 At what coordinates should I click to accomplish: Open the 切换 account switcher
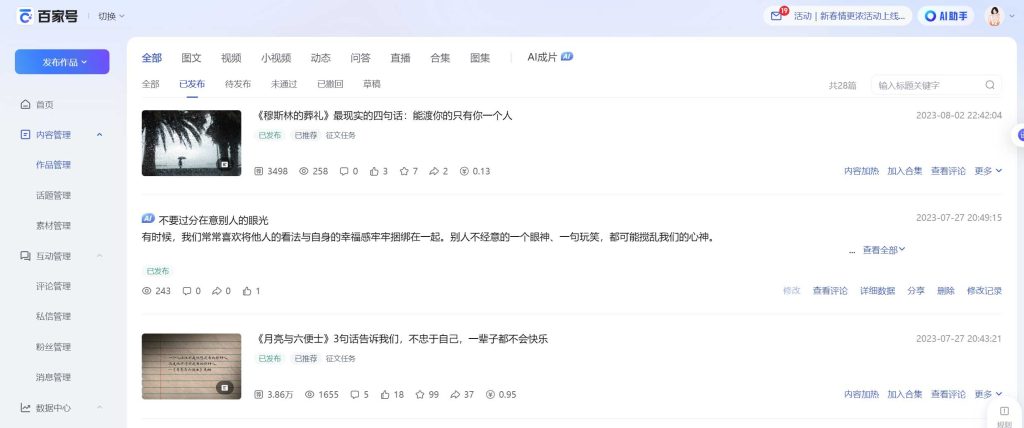(x=112, y=16)
